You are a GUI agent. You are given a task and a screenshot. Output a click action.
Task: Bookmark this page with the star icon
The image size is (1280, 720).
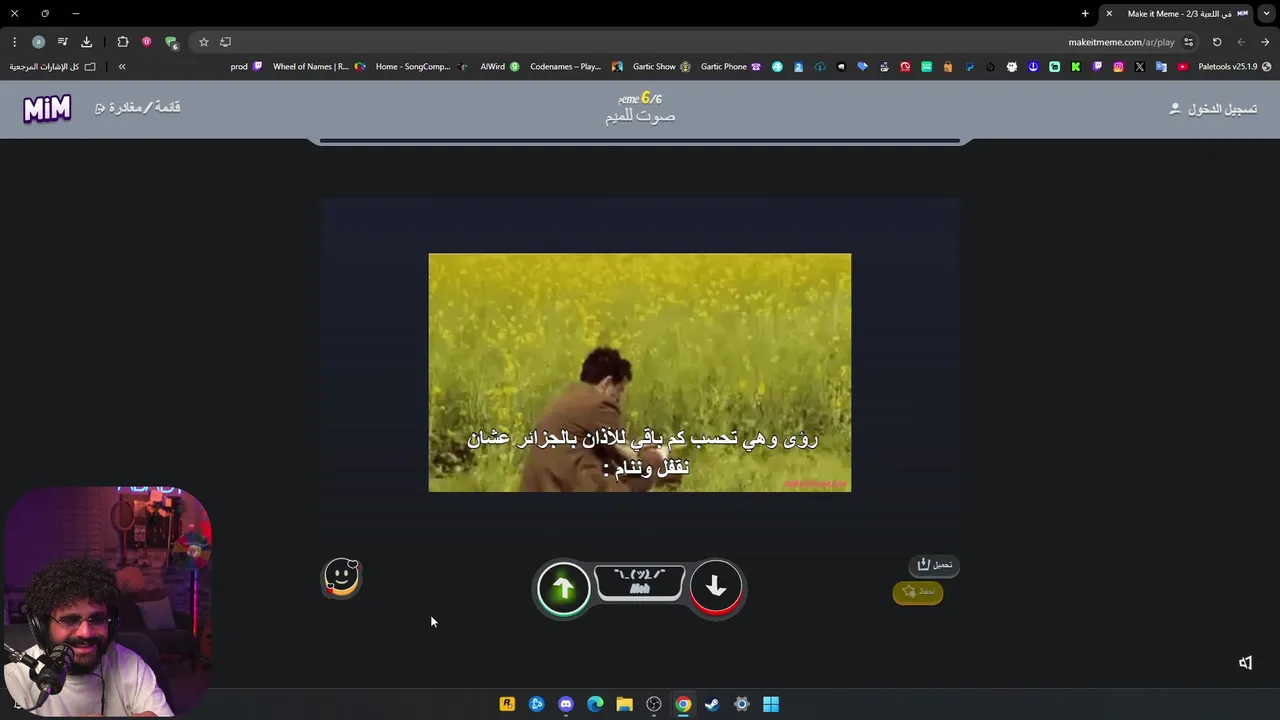[204, 42]
